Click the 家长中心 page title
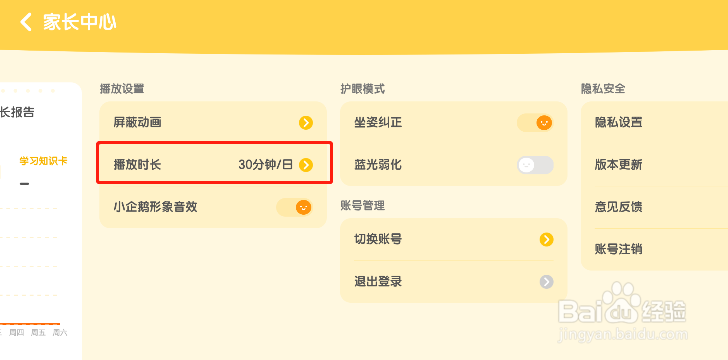This screenshot has width=728, height=360. tap(79, 22)
